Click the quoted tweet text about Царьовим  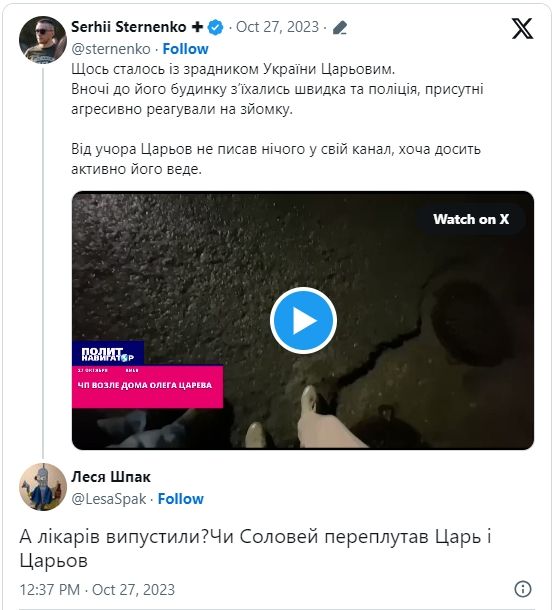pyautogui.click(x=277, y=119)
